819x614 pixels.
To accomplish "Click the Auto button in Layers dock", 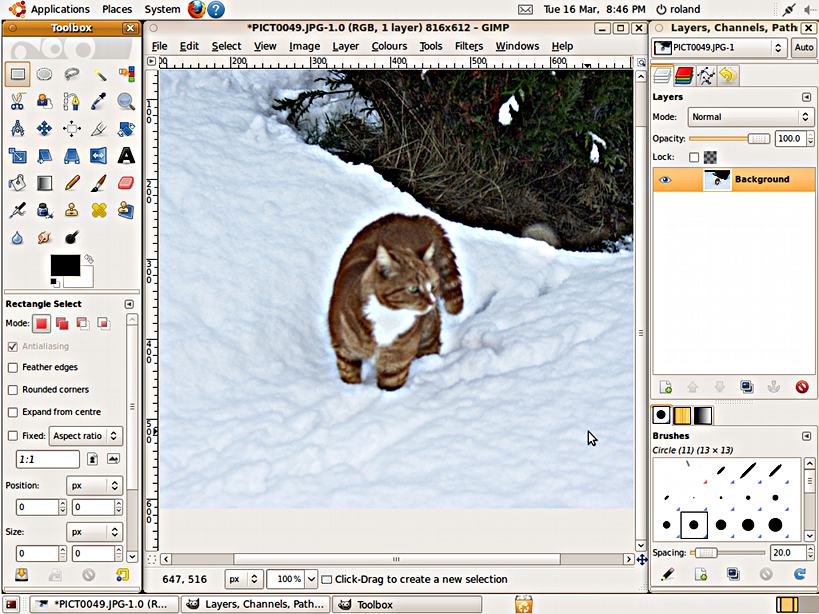I will 803,47.
